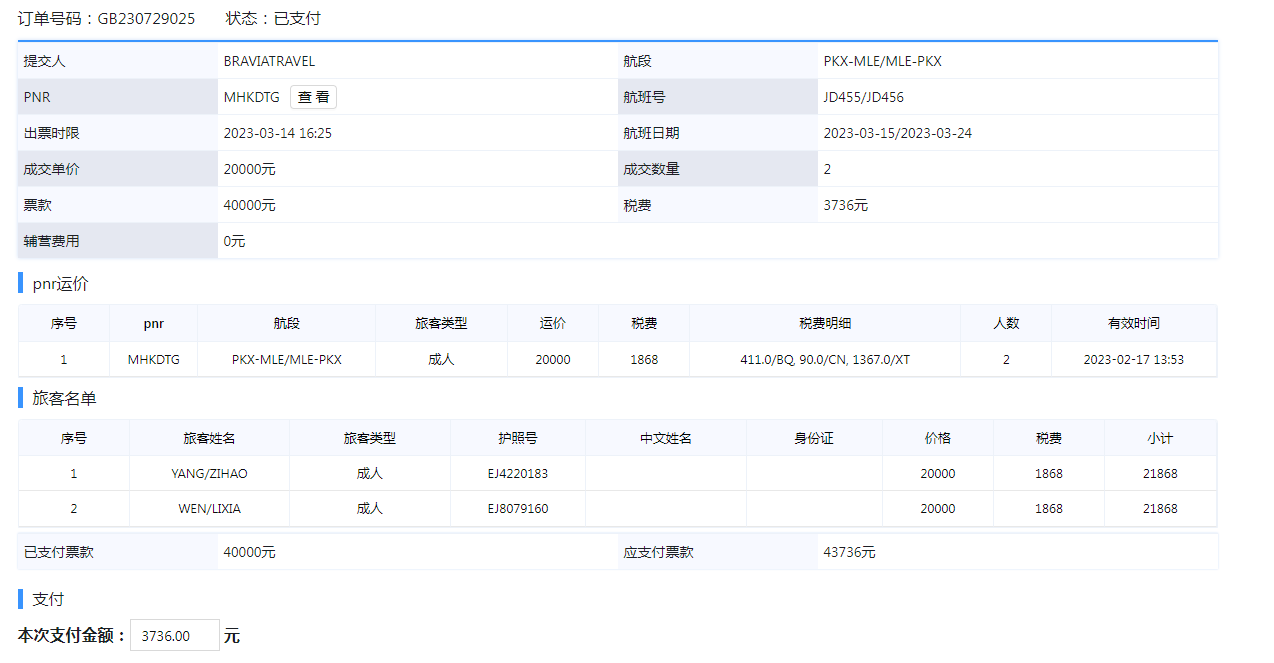
Task: Click the 旅客名单 section heading
Action: [64, 398]
